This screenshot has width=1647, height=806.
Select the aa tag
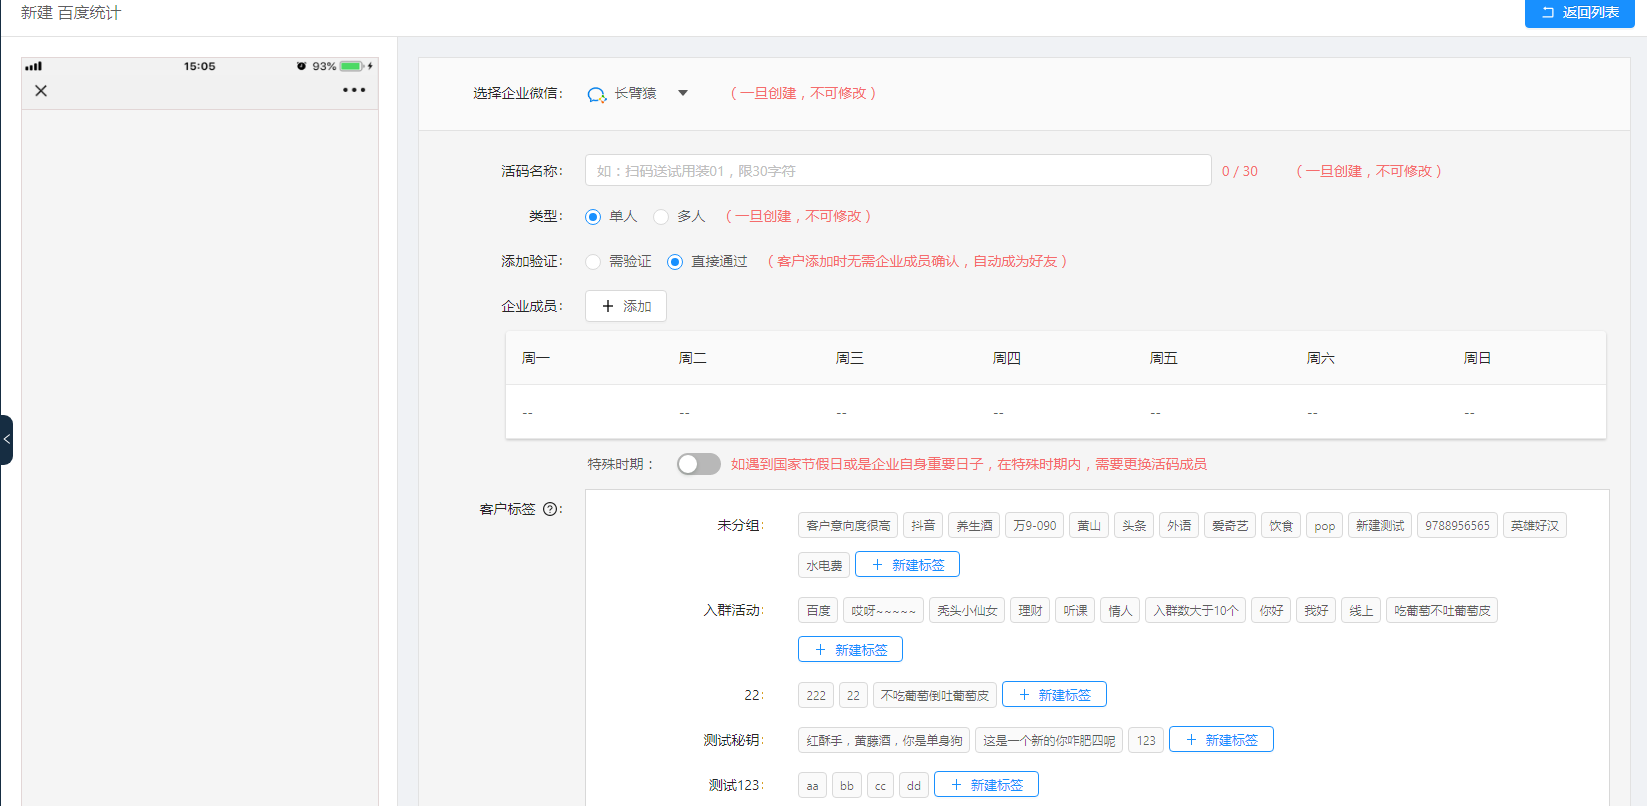point(812,786)
